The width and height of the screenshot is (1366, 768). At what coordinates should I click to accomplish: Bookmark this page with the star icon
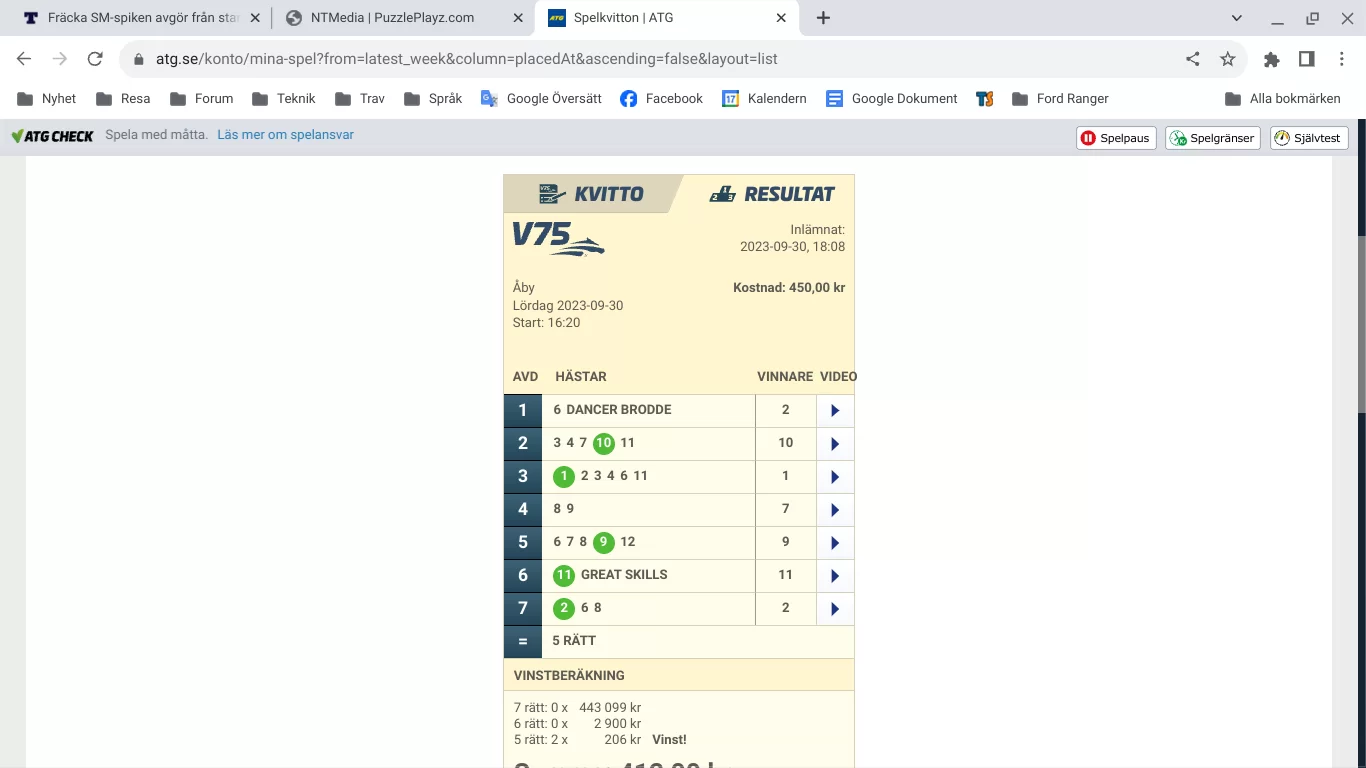[1228, 59]
